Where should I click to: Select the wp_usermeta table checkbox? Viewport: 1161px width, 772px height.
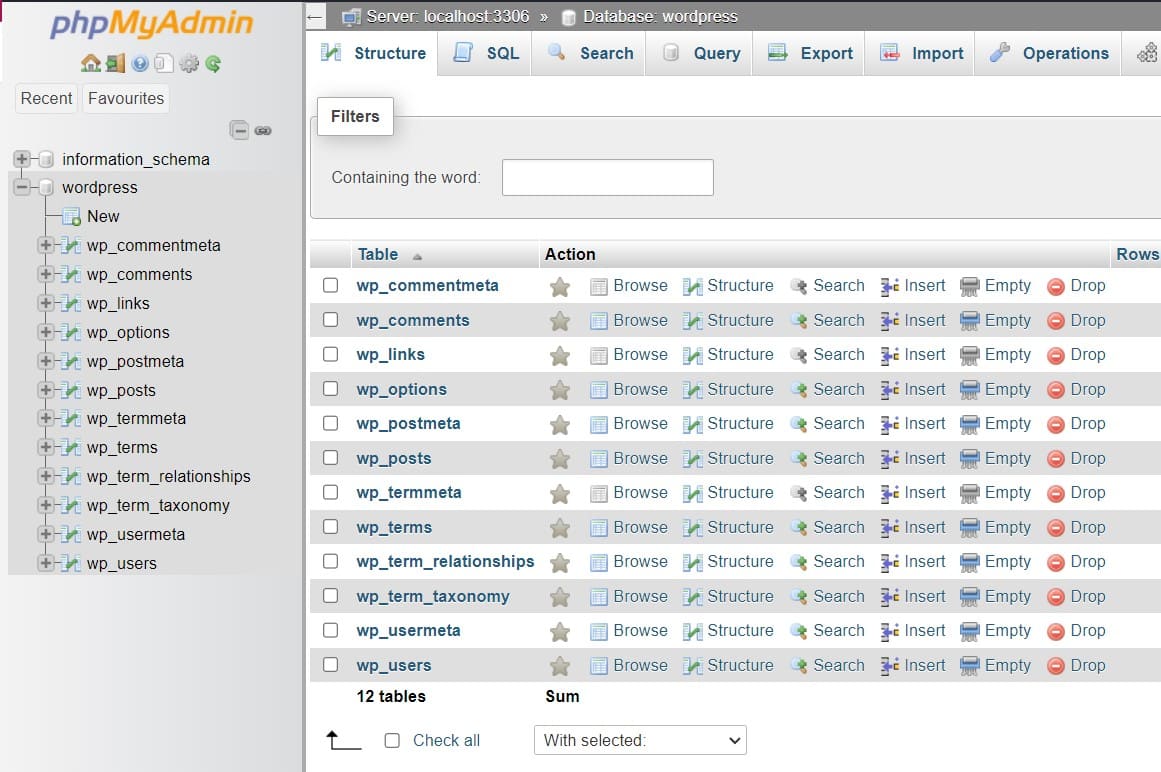[331, 631]
